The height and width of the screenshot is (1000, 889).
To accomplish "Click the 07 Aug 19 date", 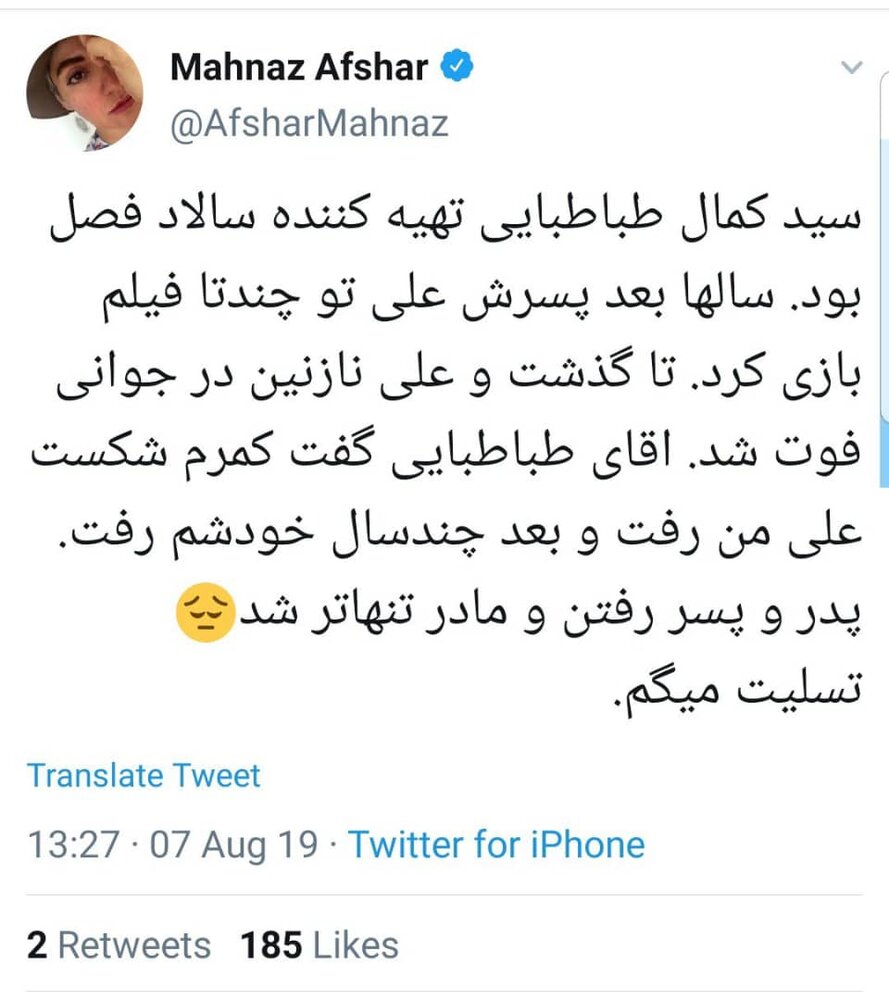I will (234, 844).
